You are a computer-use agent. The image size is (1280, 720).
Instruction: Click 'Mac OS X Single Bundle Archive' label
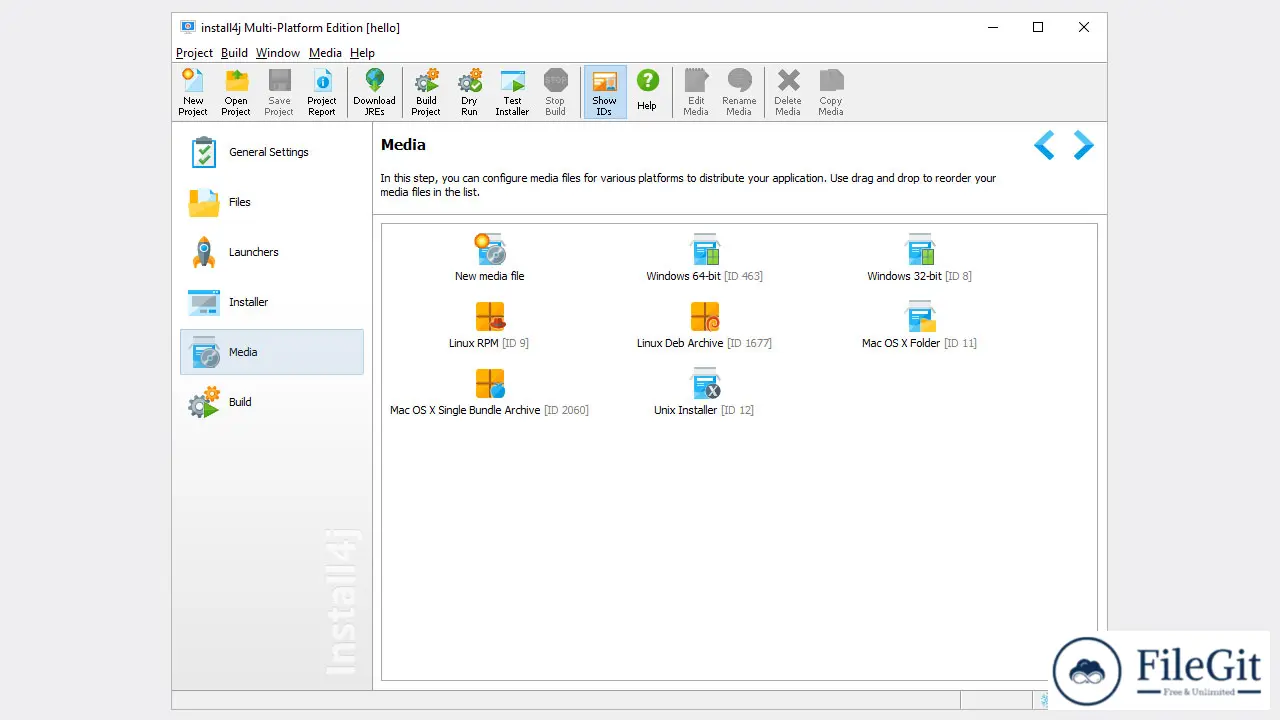(x=465, y=410)
